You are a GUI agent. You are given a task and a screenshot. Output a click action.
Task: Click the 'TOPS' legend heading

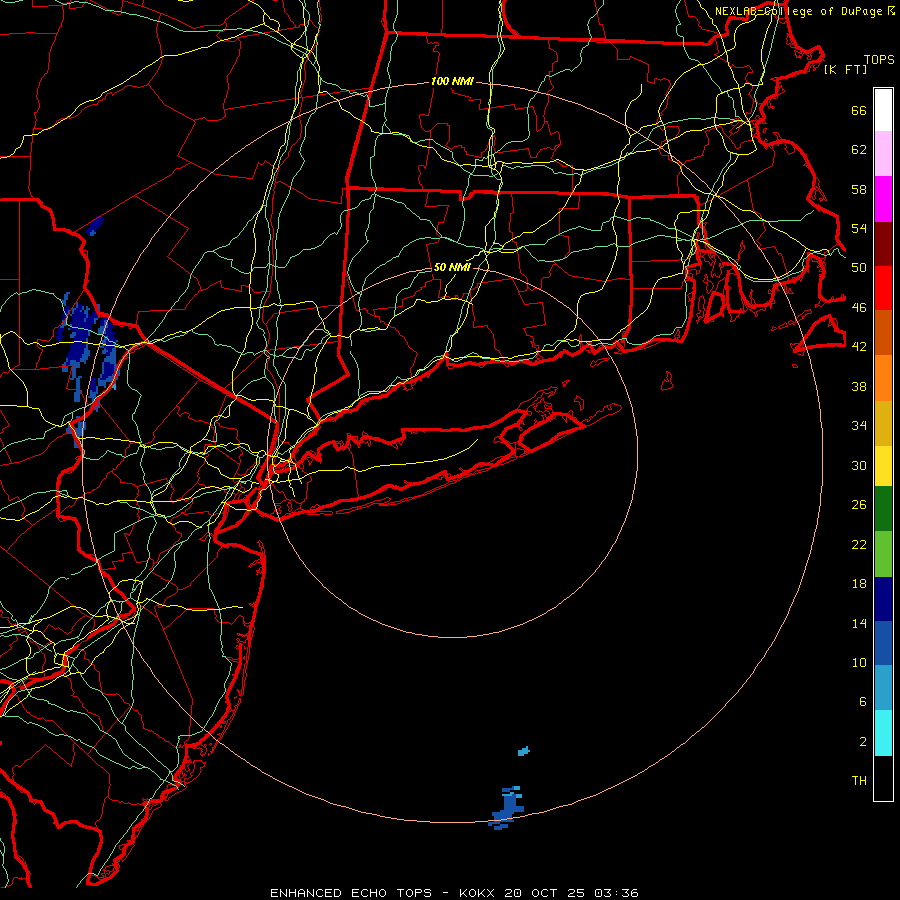pos(879,60)
